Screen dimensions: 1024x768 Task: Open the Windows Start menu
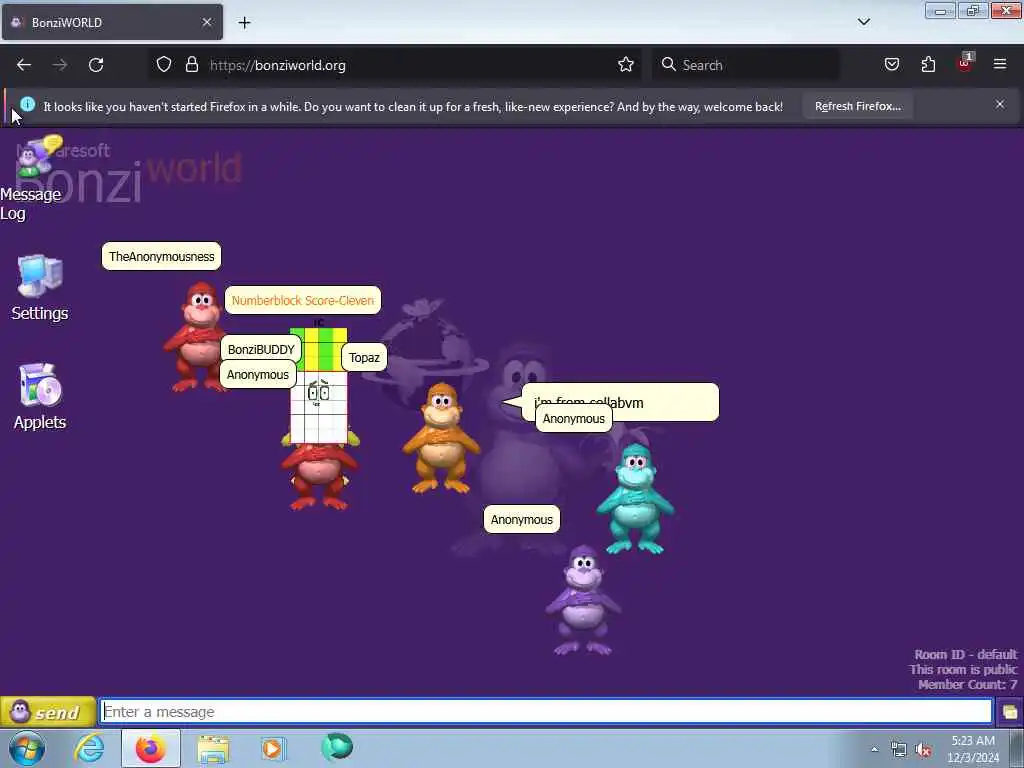pos(27,748)
